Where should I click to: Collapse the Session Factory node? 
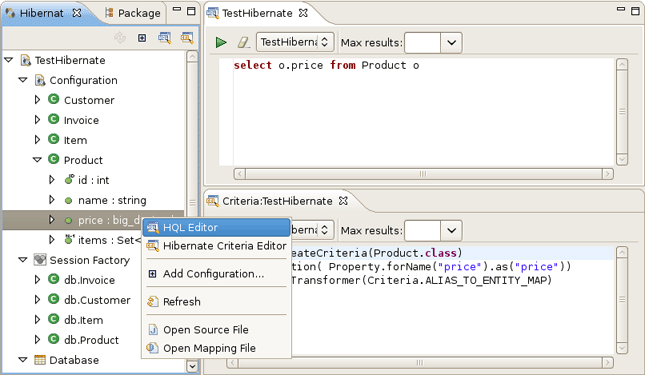pyautogui.click(x=23, y=260)
